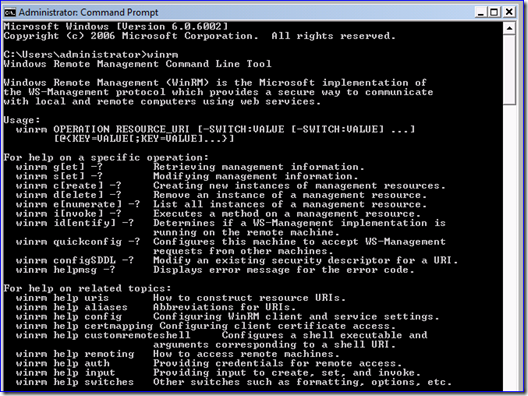Click 'How to construct resource URIs.' text
Image resolution: width=528 pixels, height=396 pixels.
[250, 298]
